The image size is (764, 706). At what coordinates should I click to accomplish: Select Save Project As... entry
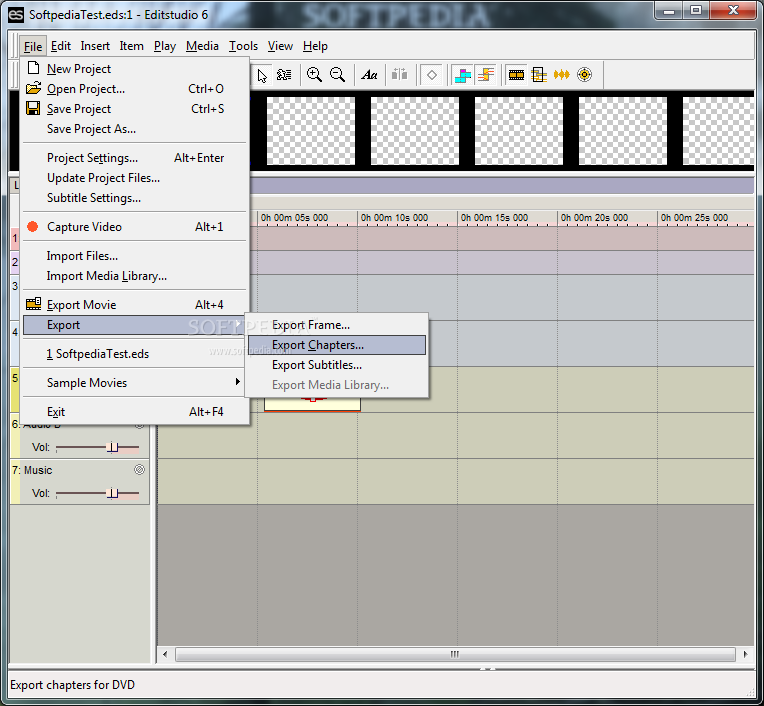click(134, 129)
